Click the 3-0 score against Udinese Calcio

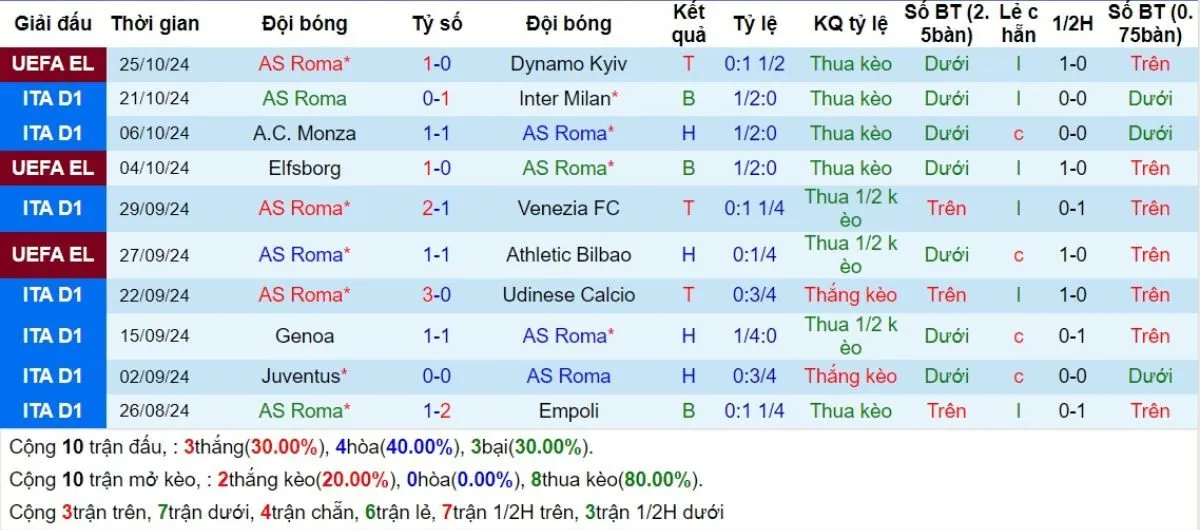(437, 295)
